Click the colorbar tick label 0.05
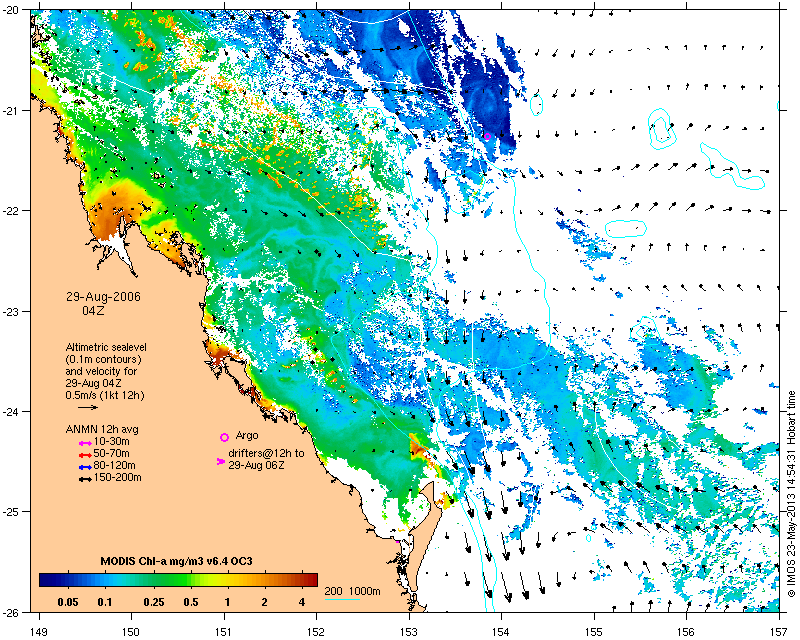This screenshot has height=640, width=800. (x=68, y=602)
